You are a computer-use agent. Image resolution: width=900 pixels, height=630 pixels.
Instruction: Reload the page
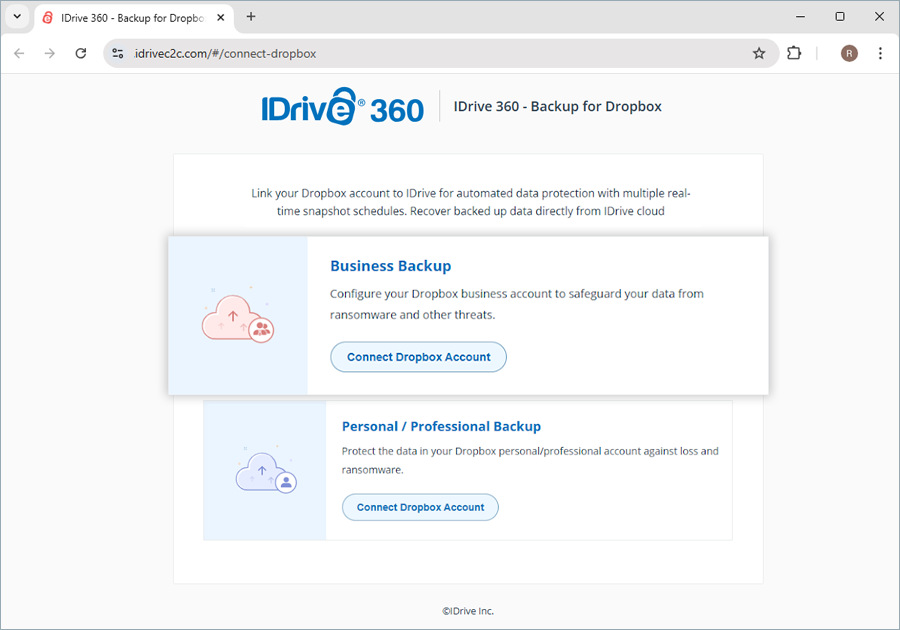click(x=81, y=53)
